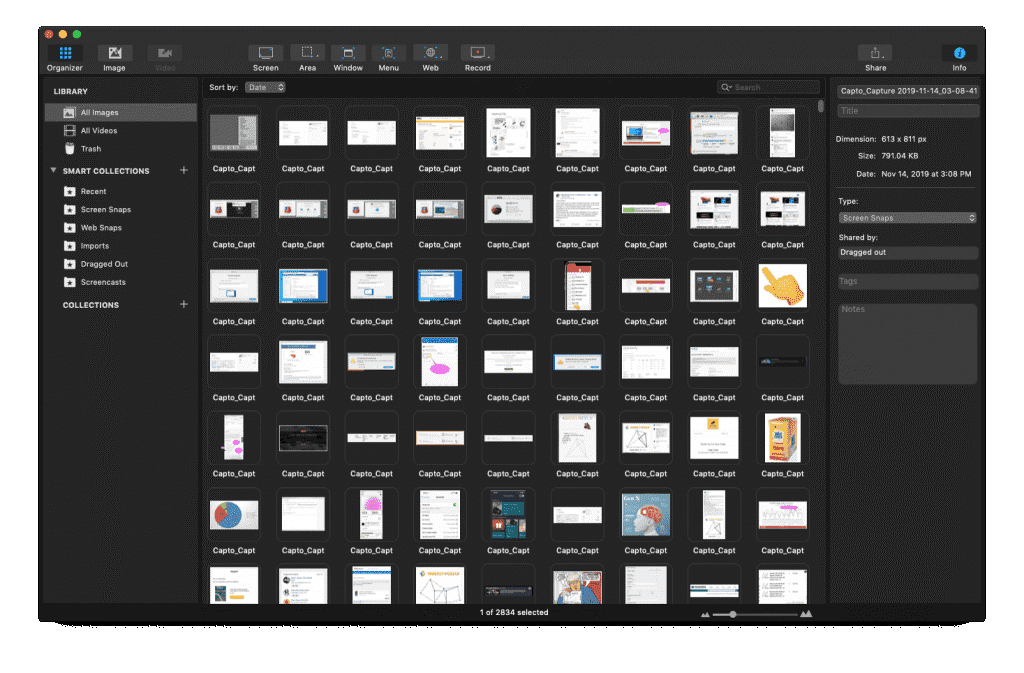Click the Tags input field
Viewport: 1024px width, 673px height.
[x=908, y=282]
